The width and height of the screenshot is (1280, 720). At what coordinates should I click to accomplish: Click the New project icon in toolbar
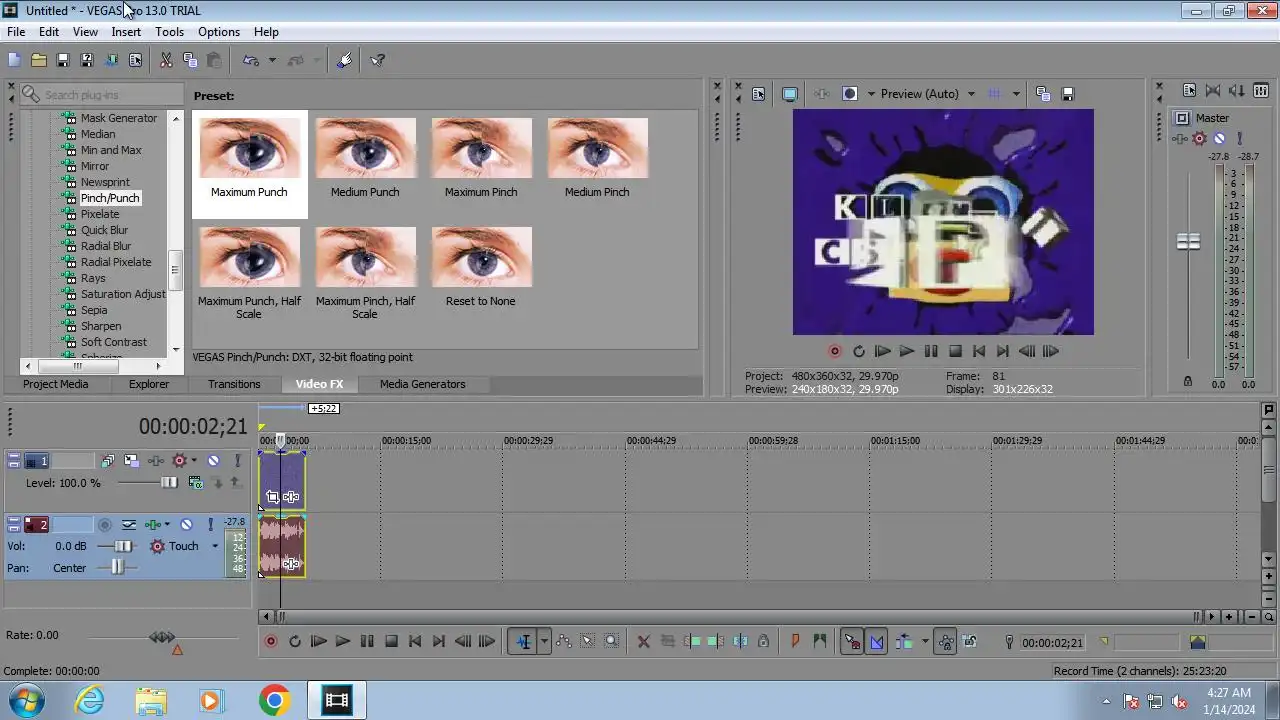point(14,60)
